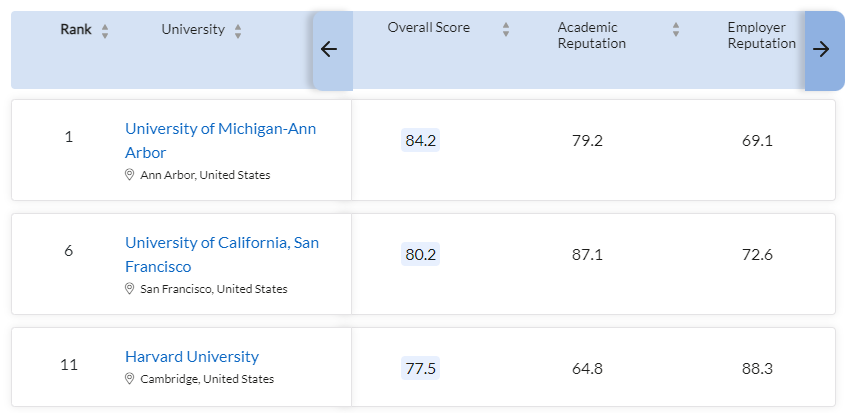Click the Ann Arbor location pin icon
The image size is (847, 413).
pyautogui.click(x=129, y=175)
